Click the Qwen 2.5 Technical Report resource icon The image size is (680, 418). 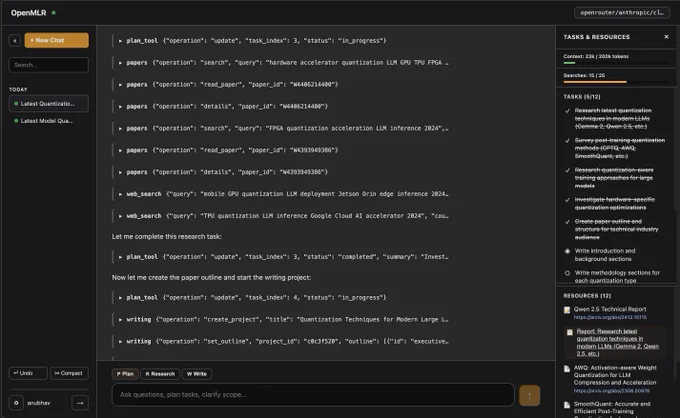tap(567, 310)
